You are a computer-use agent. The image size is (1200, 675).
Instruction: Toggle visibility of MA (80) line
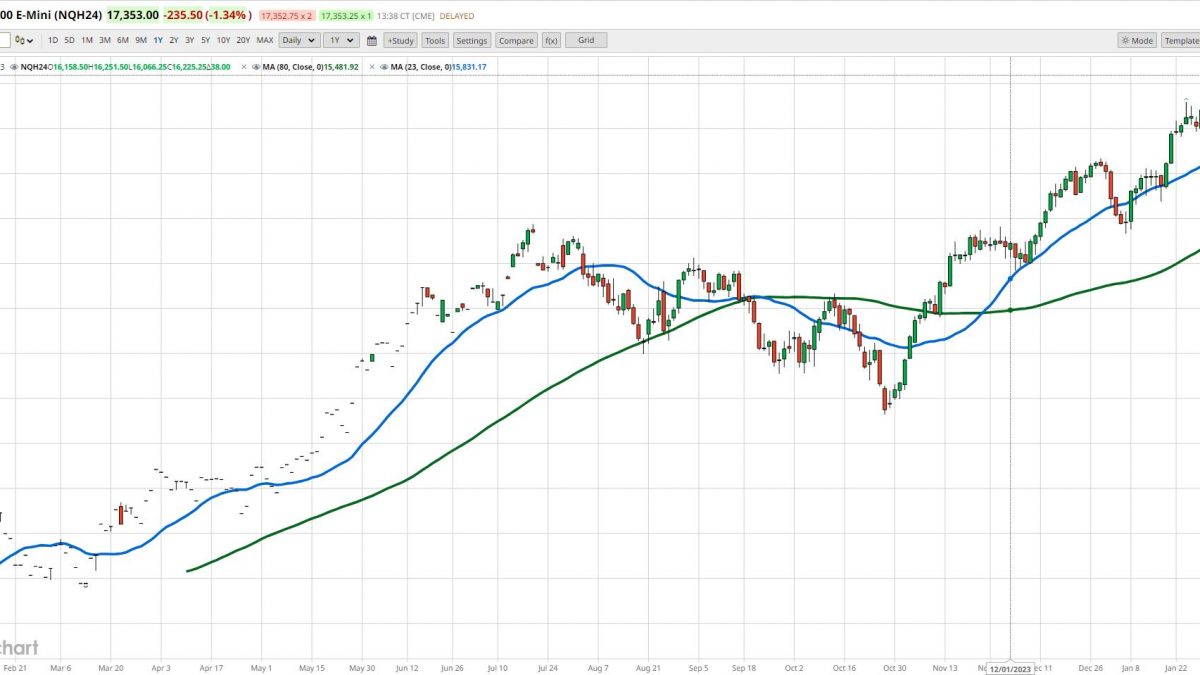[256, 67]
